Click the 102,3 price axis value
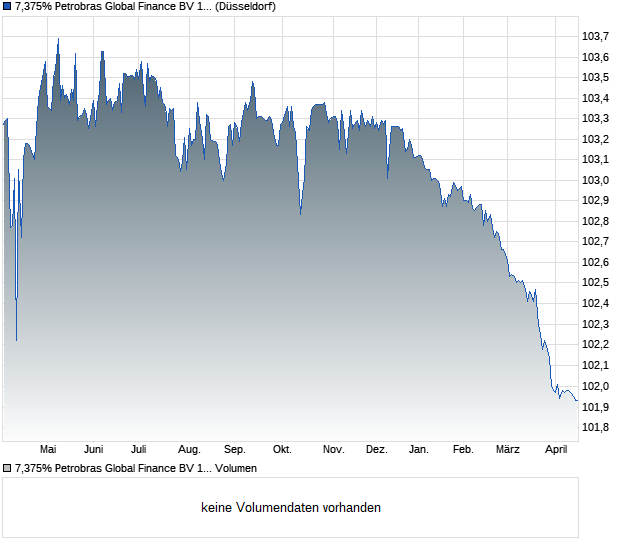Viewport: 620px width, 546px height. [595, 324]
